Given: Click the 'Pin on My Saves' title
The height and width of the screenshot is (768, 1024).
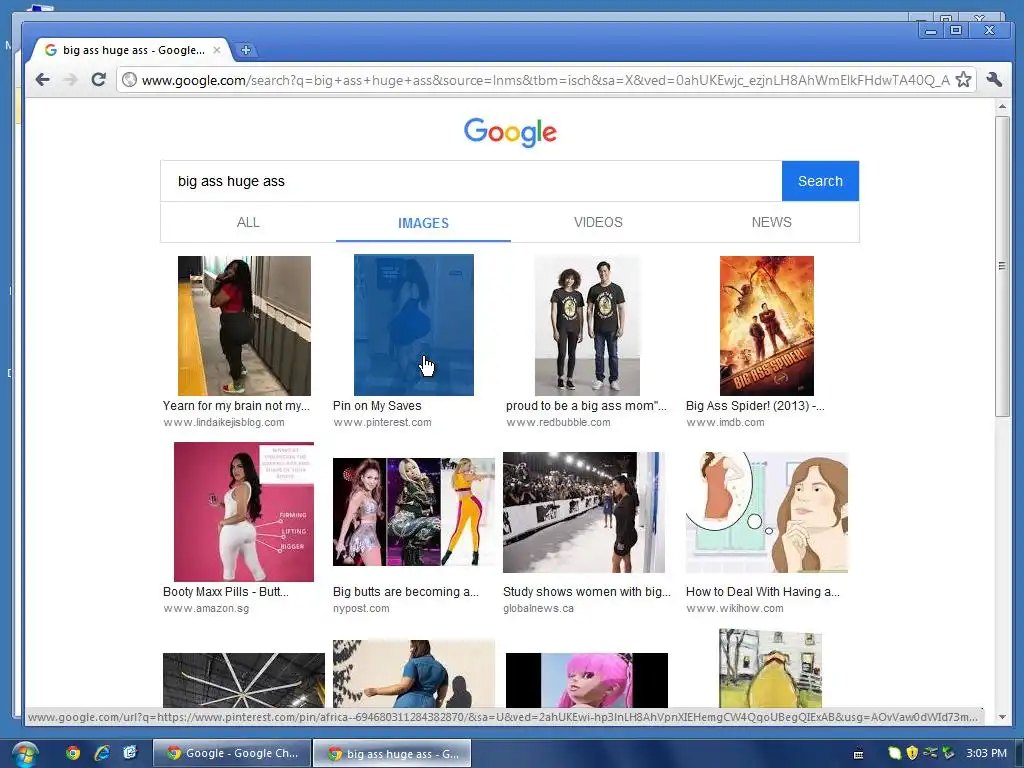Looking at the screenshot, I should pyautogui.click(x=377, y=406).
